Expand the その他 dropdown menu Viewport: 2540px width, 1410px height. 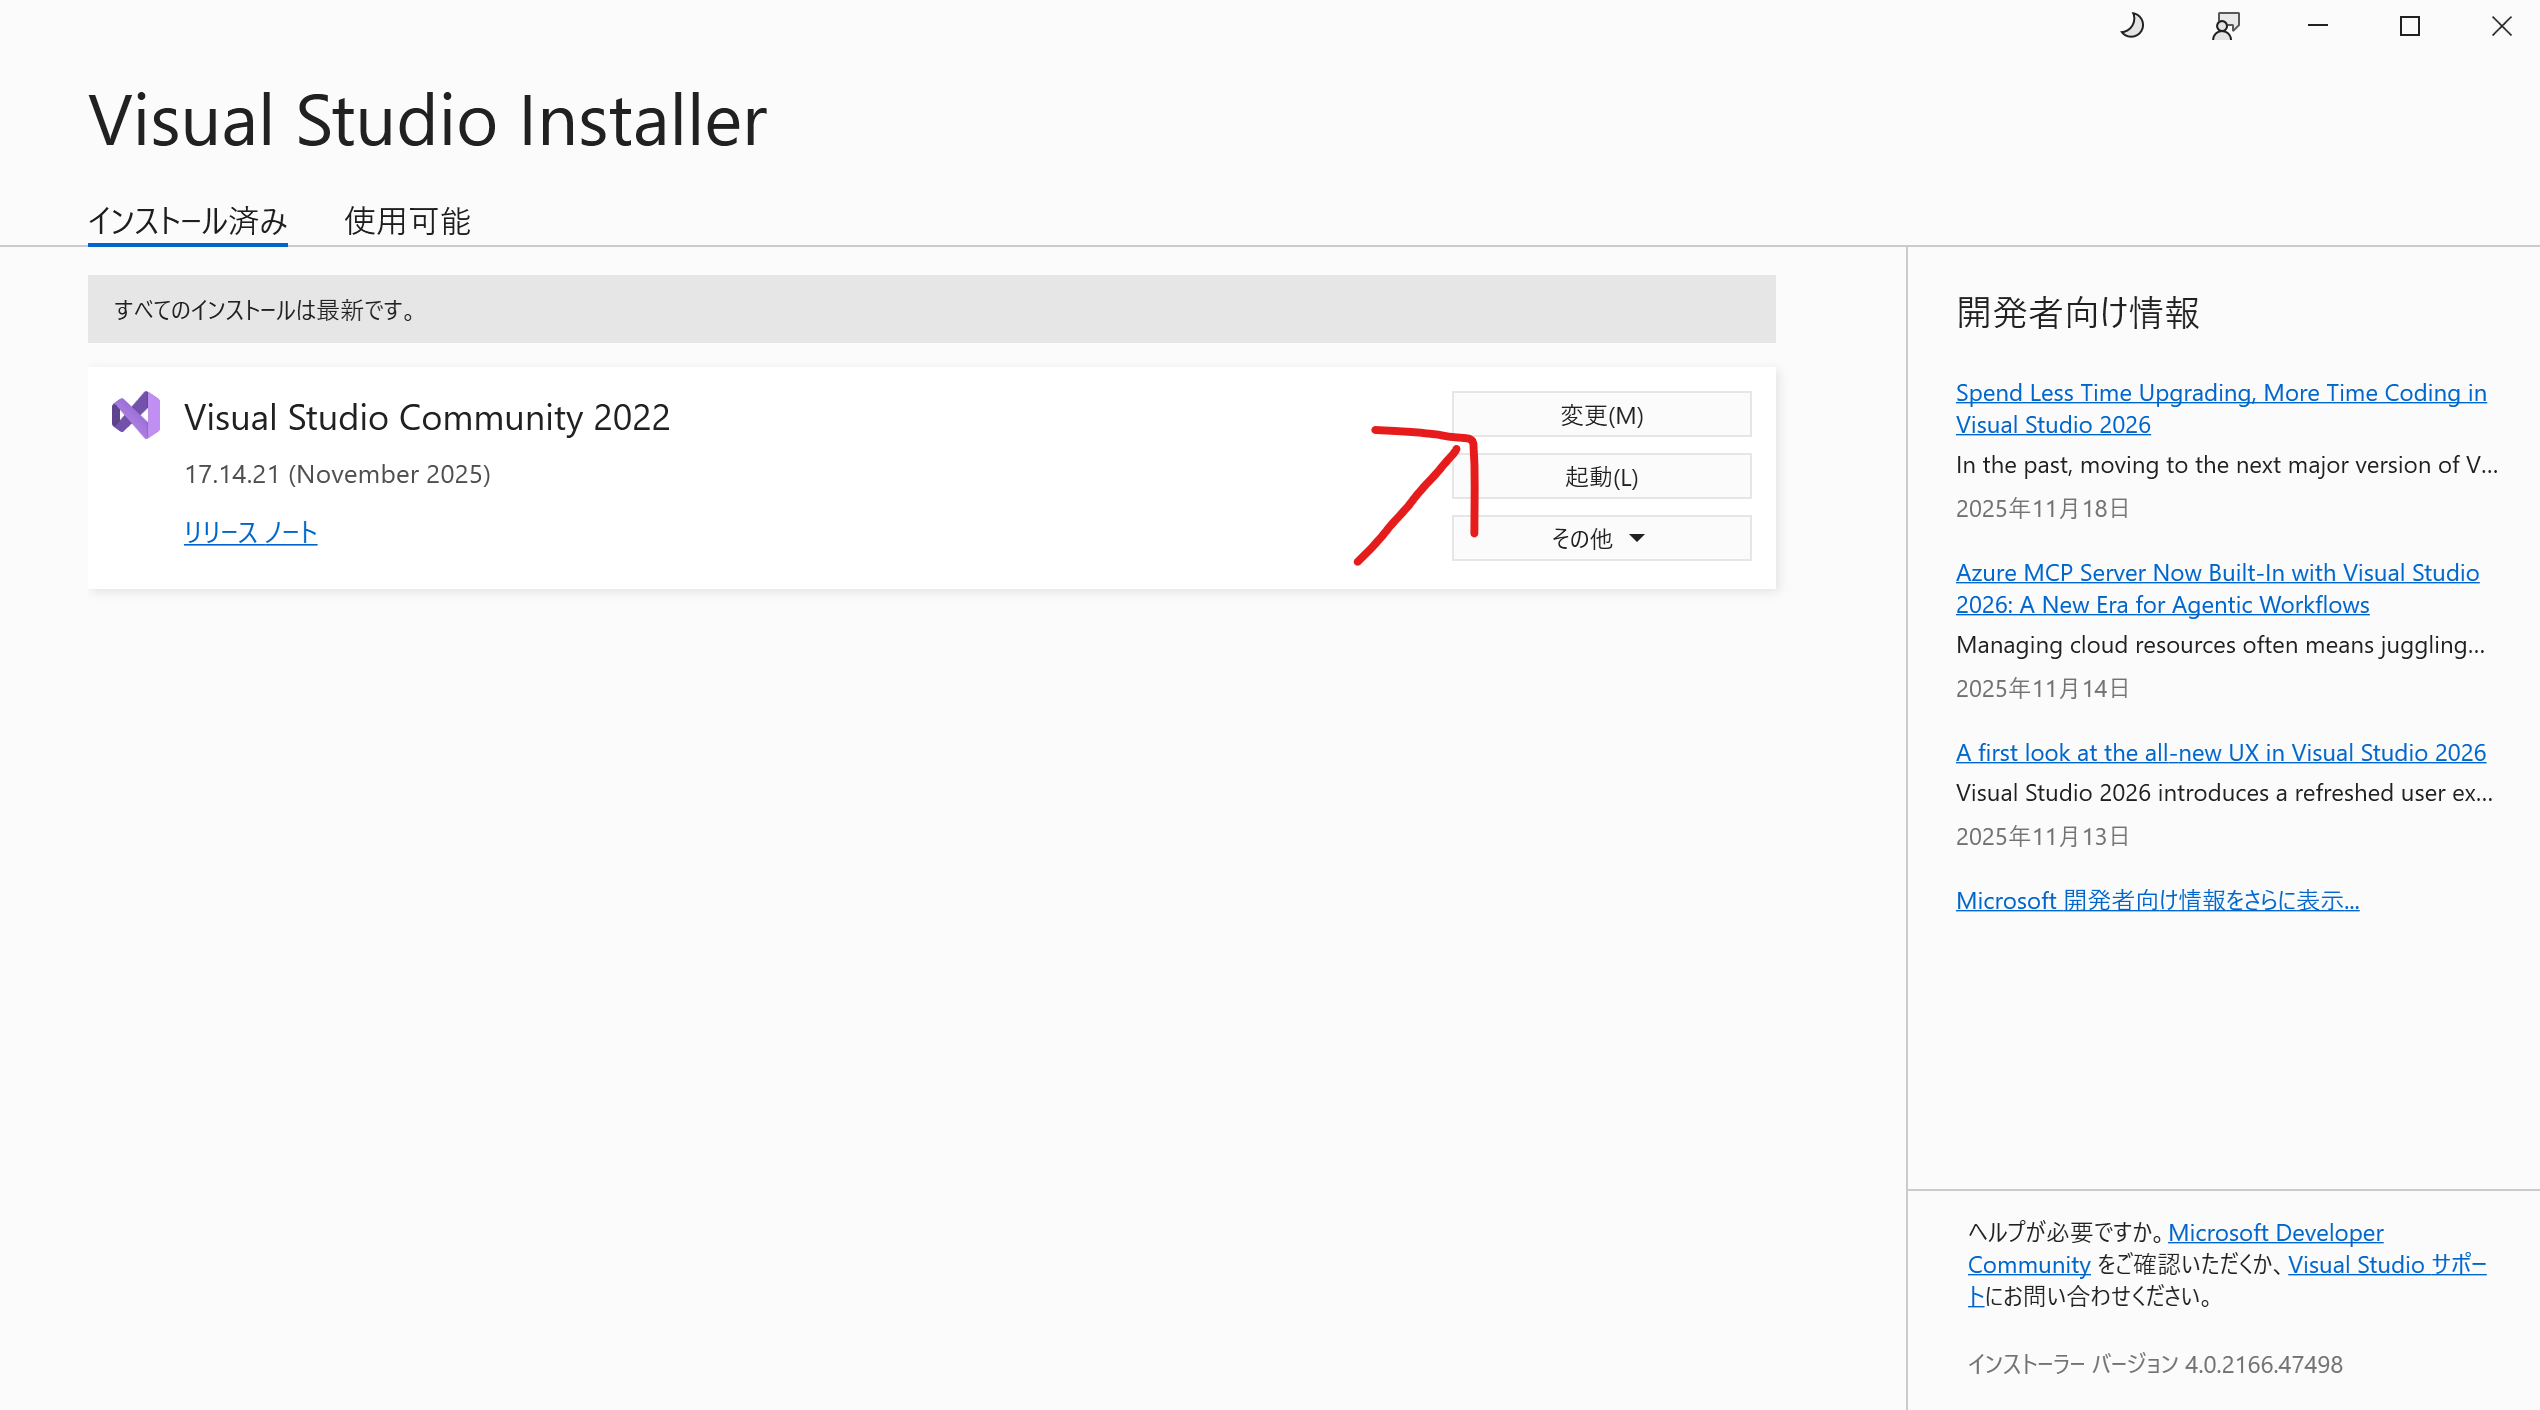point(1601,538)
